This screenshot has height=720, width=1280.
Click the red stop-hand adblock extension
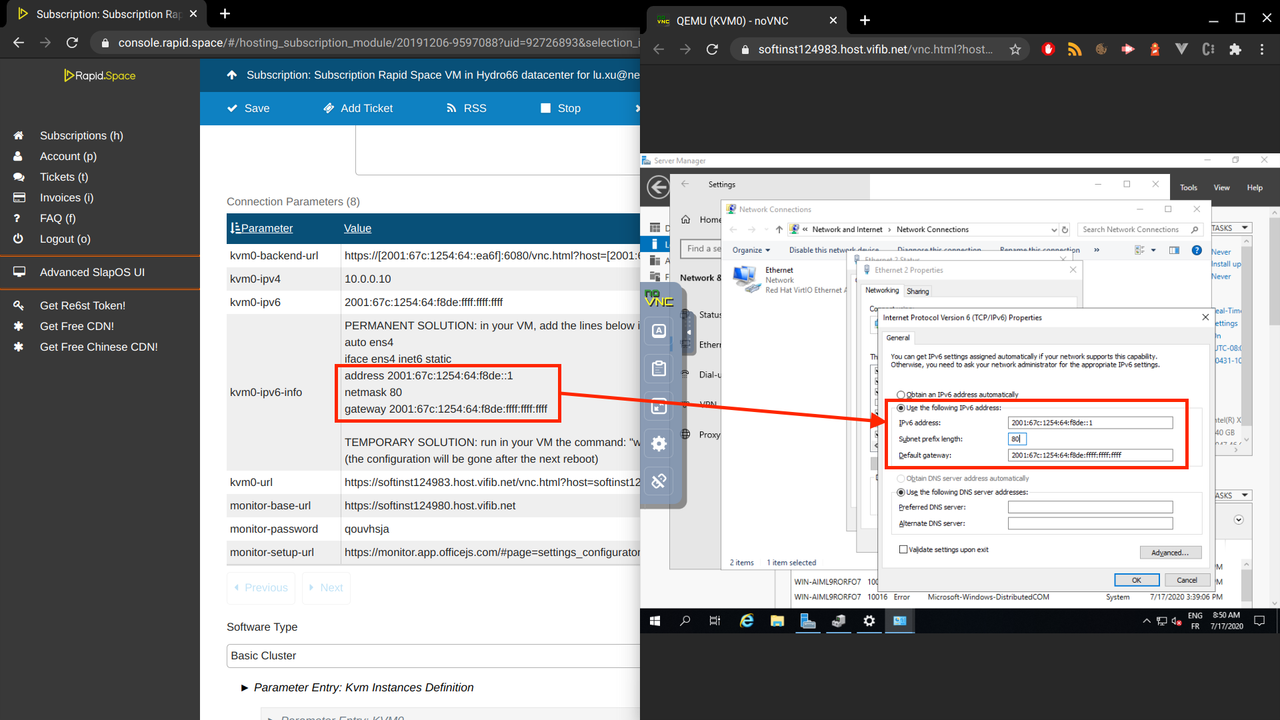(1049, 49)
